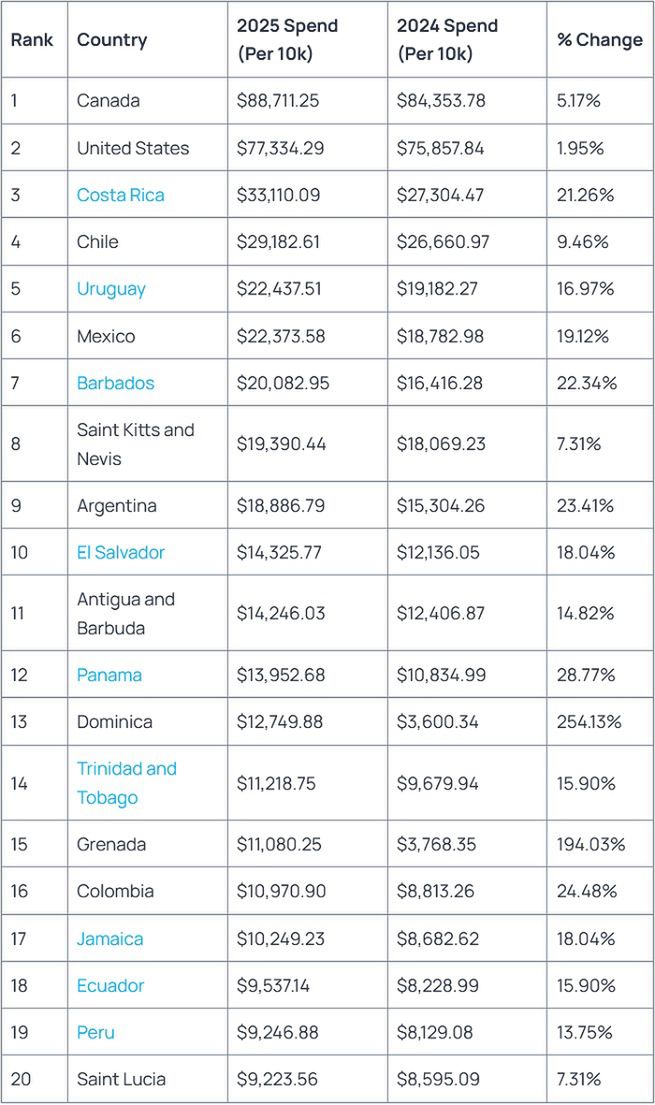This screenshot has width=655, height=1105.
Task: Open the Costa Rica country link
Action: click(120, 195)
